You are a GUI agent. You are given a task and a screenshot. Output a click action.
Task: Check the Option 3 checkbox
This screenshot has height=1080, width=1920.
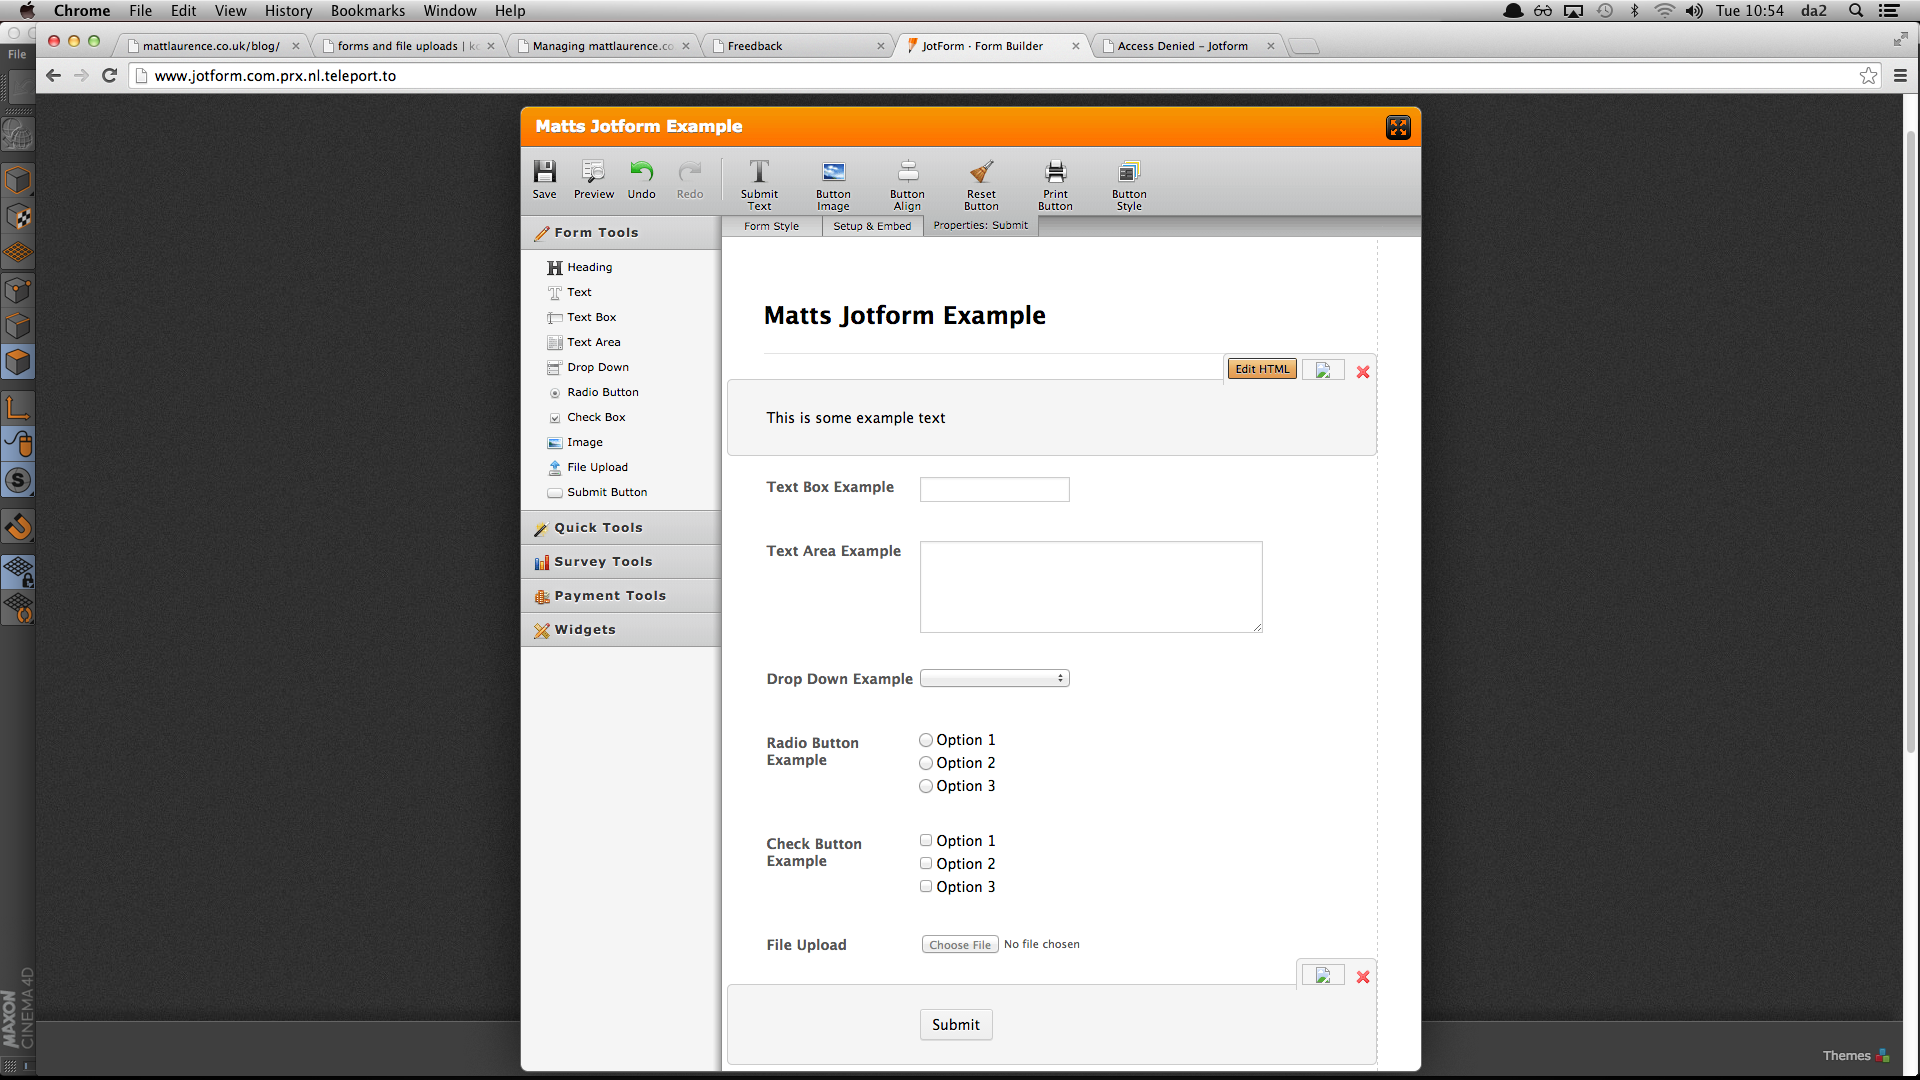click(x=926, y=887)
